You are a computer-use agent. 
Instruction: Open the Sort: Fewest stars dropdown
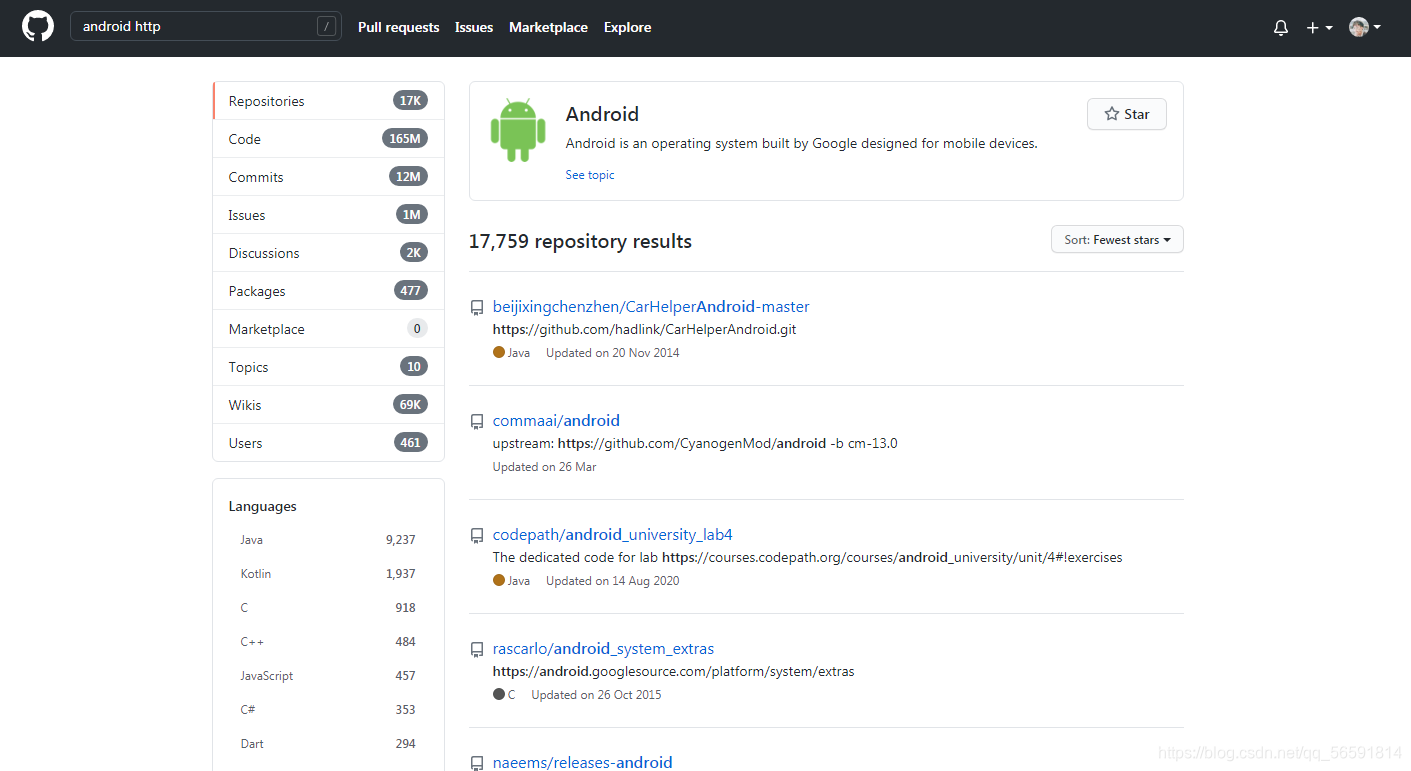point(1117,240)
